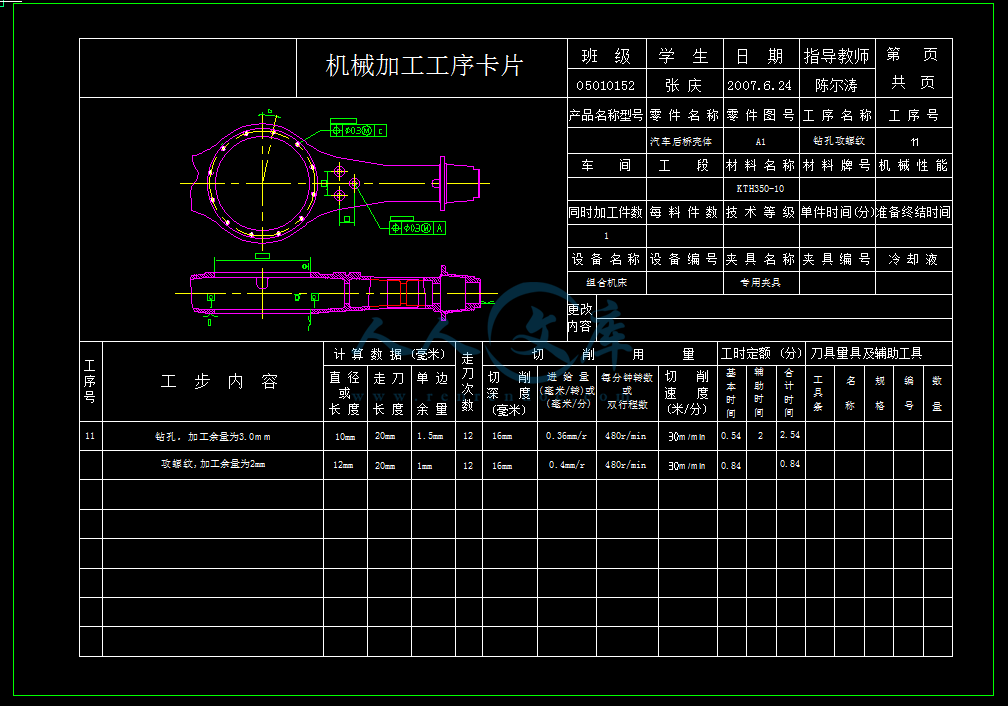
Task: Select the header 计算数据(毫米)
Action: [x=390, y=354]
